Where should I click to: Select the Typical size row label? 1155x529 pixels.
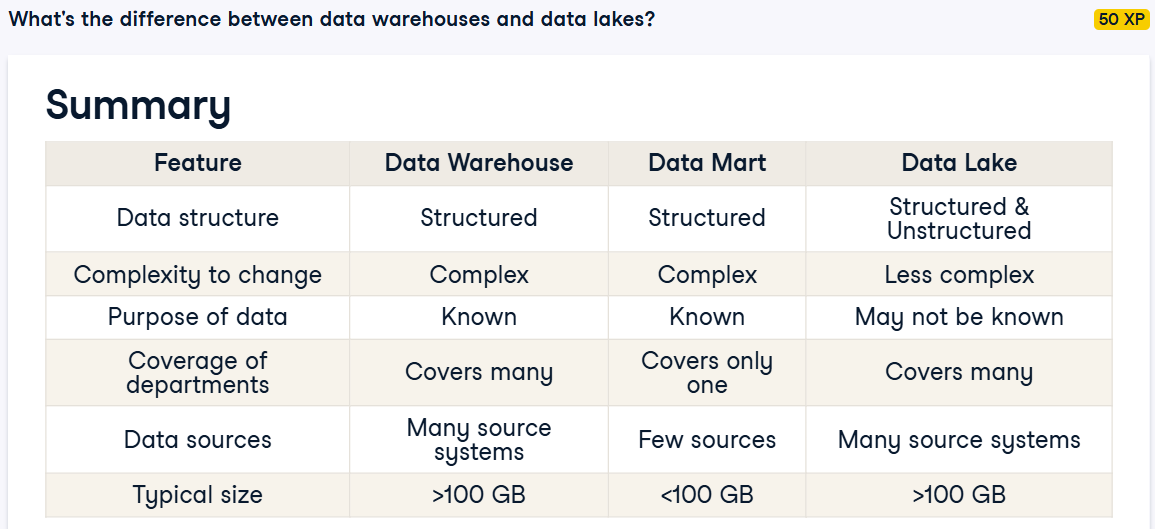coord(197,494)
